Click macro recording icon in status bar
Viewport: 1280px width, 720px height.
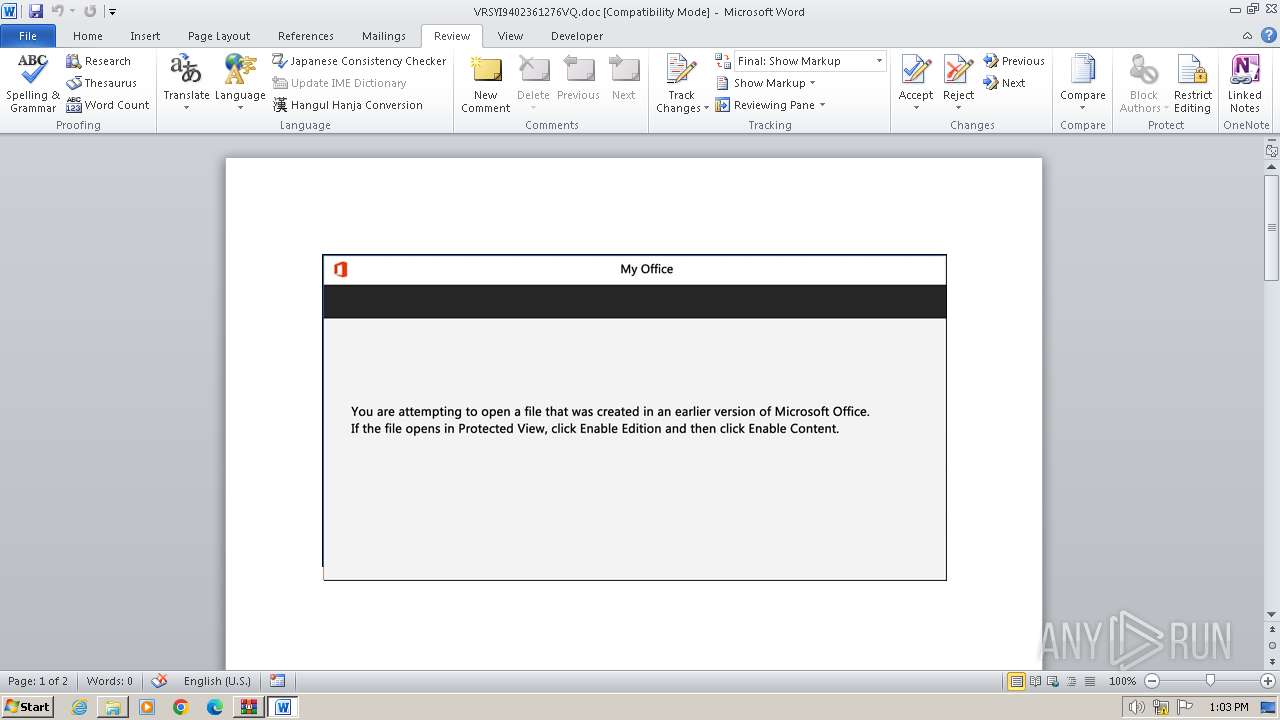pyautogui.click(x=278, y=681)
